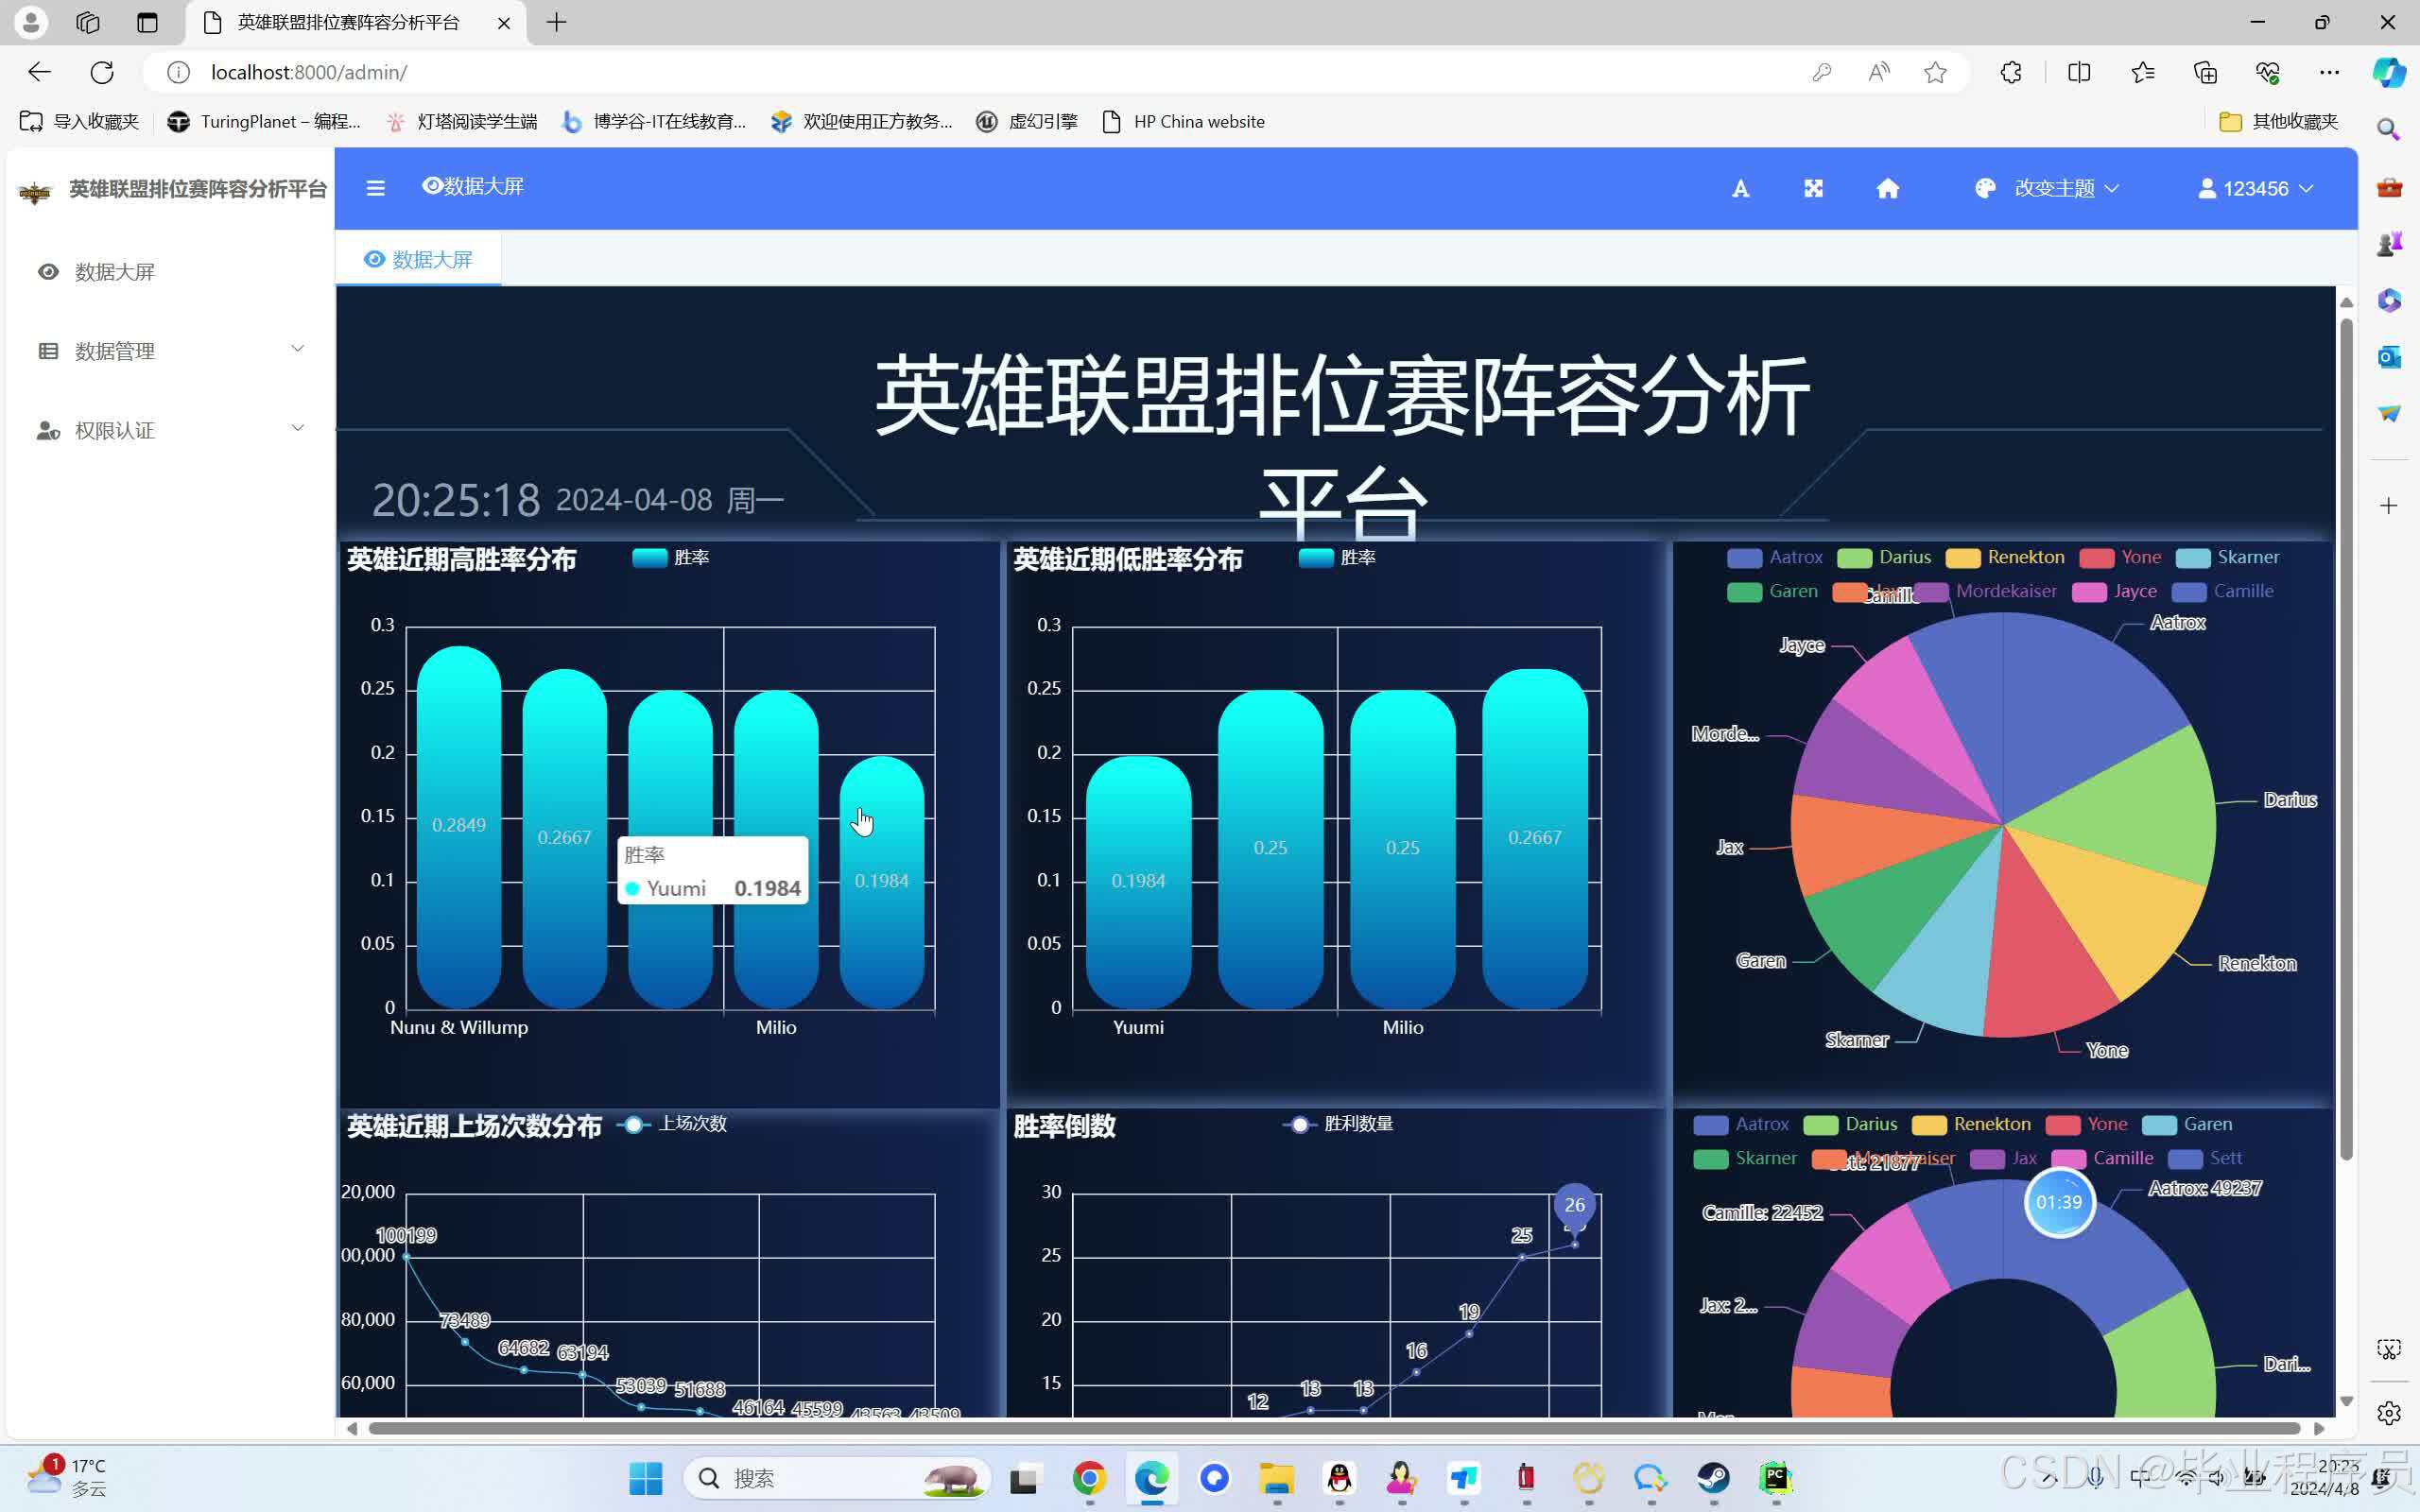
Task: Select the 数据大屏 tab
Action: (418, 260)
